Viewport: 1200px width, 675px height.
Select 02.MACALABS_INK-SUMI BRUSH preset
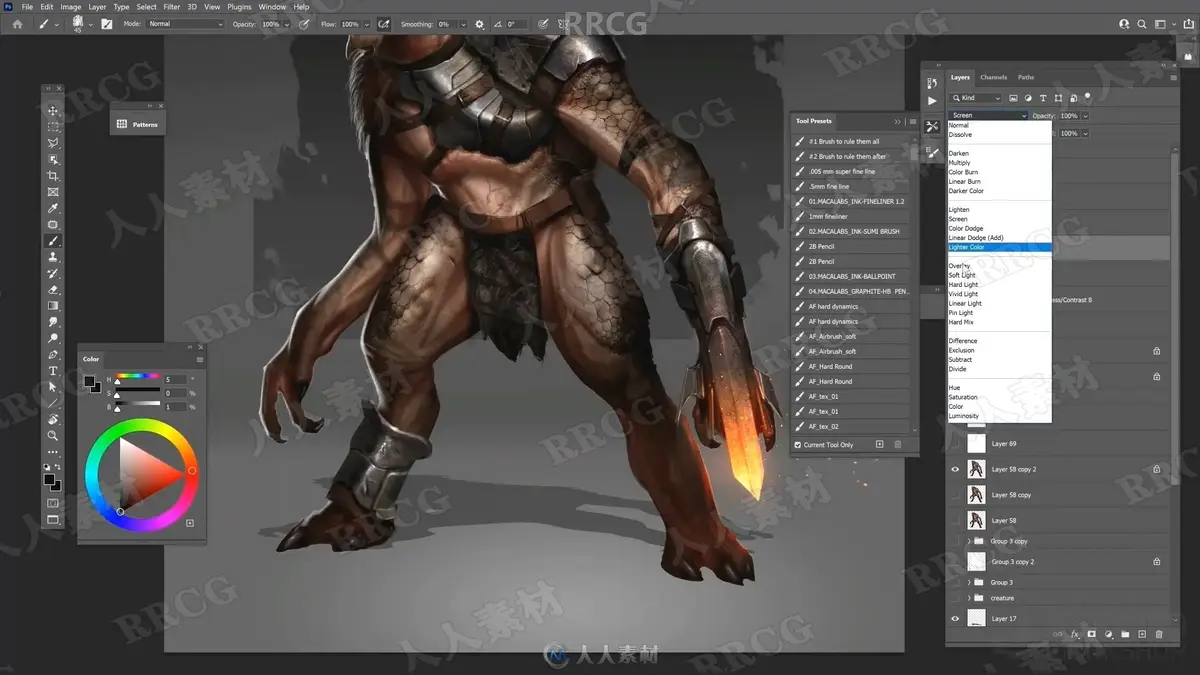[852, 231]
